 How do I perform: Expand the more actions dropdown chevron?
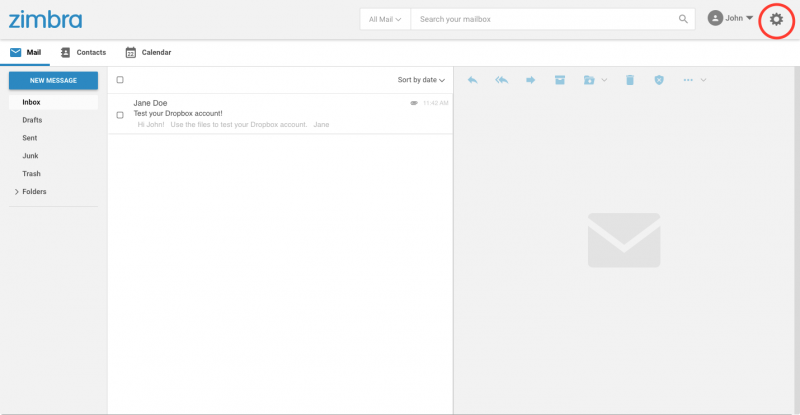[703, 80]
